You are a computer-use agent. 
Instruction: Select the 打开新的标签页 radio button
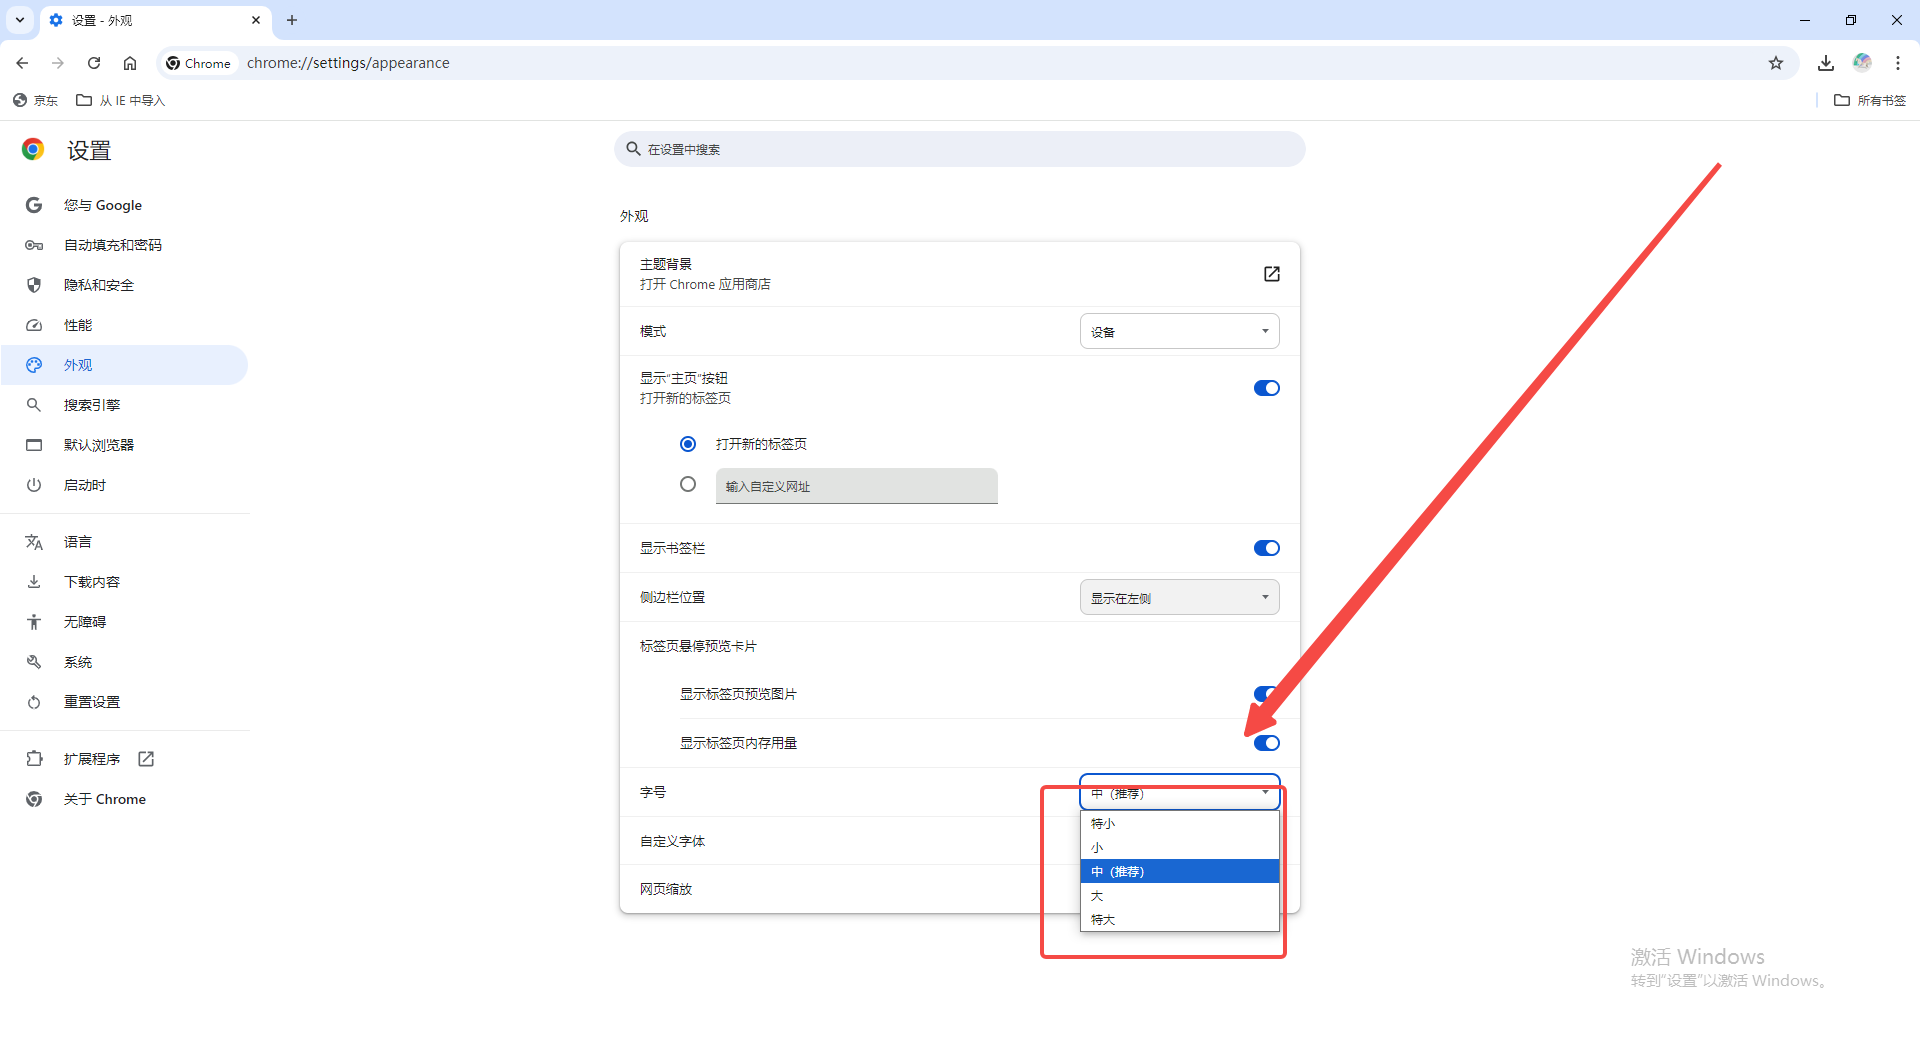tap(688, 444)
